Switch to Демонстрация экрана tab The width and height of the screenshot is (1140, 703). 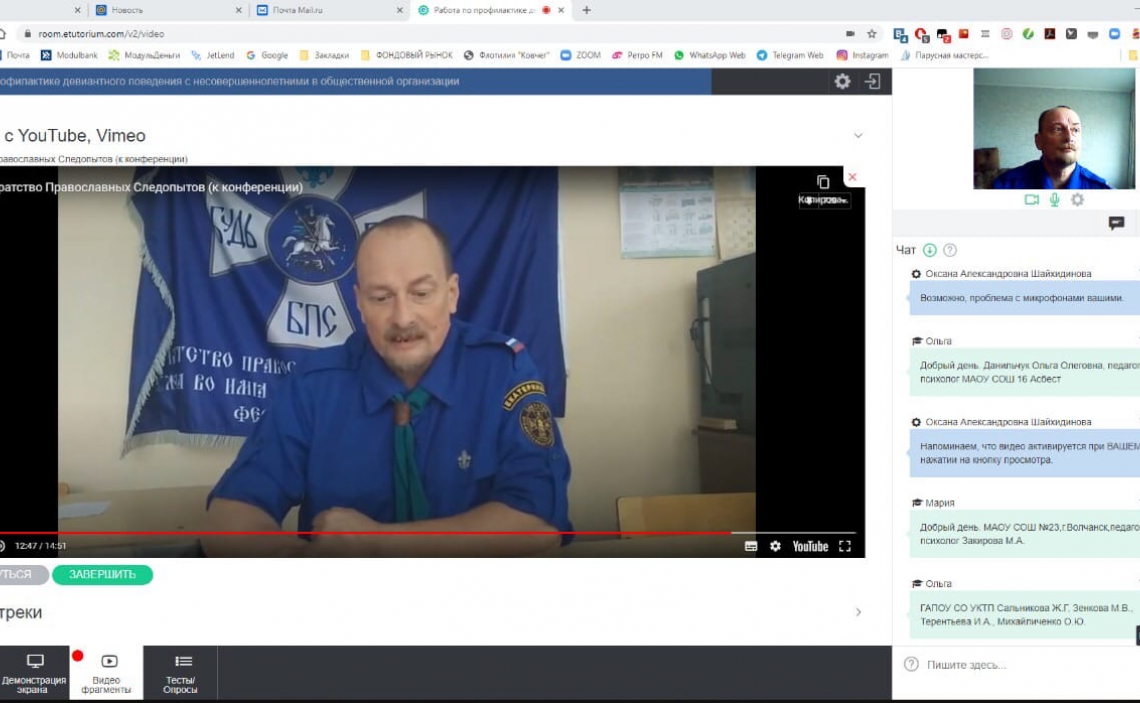(35, 672)
